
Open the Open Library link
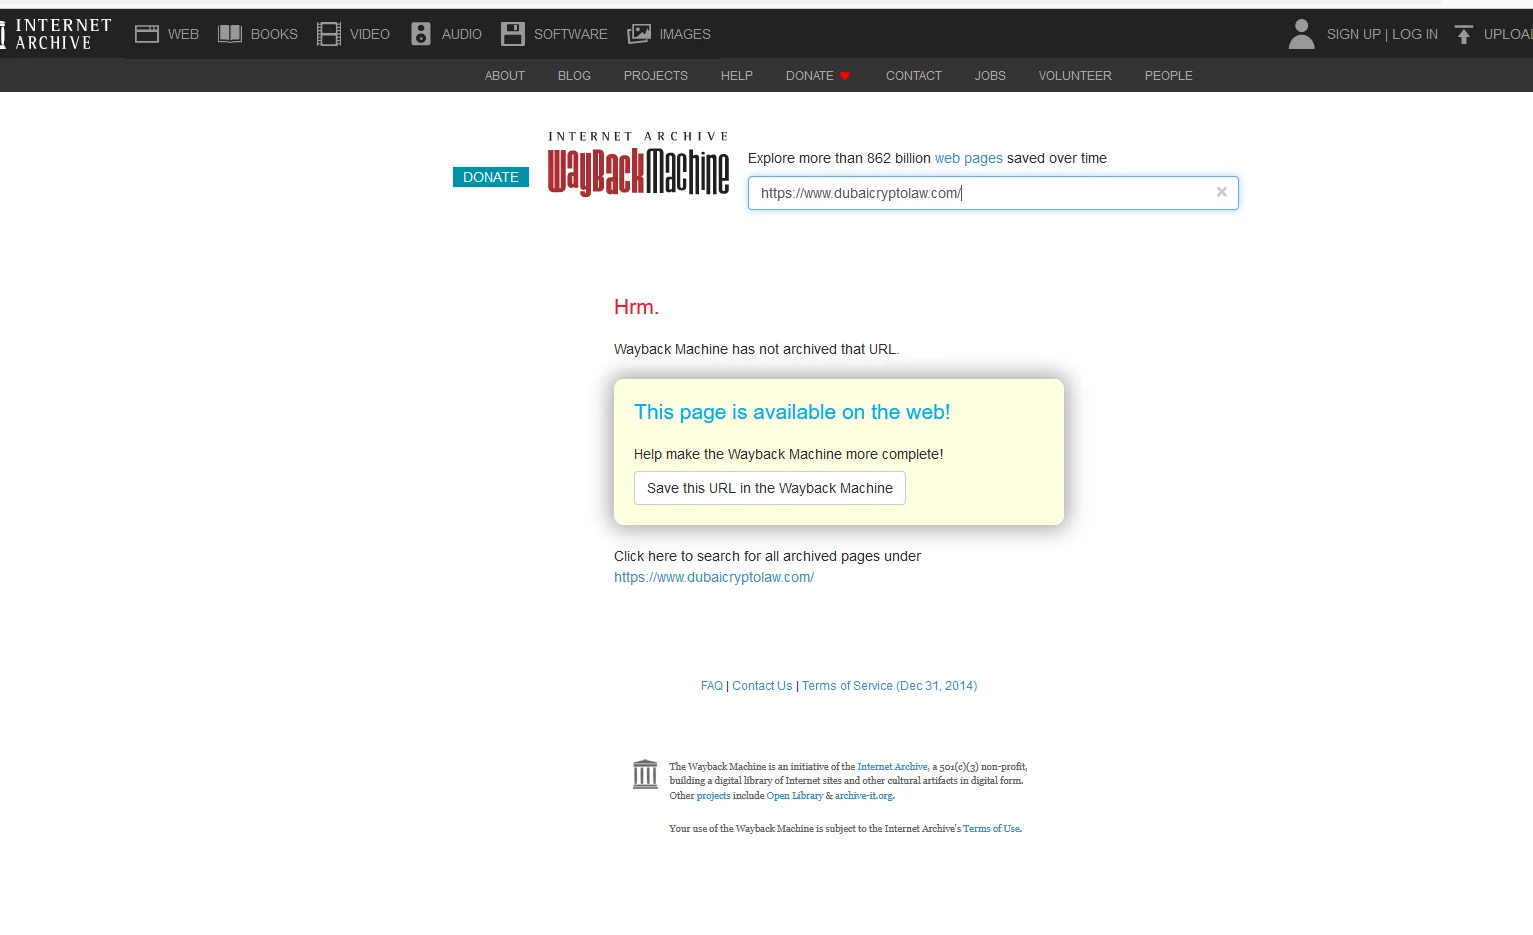pos(795,796)
